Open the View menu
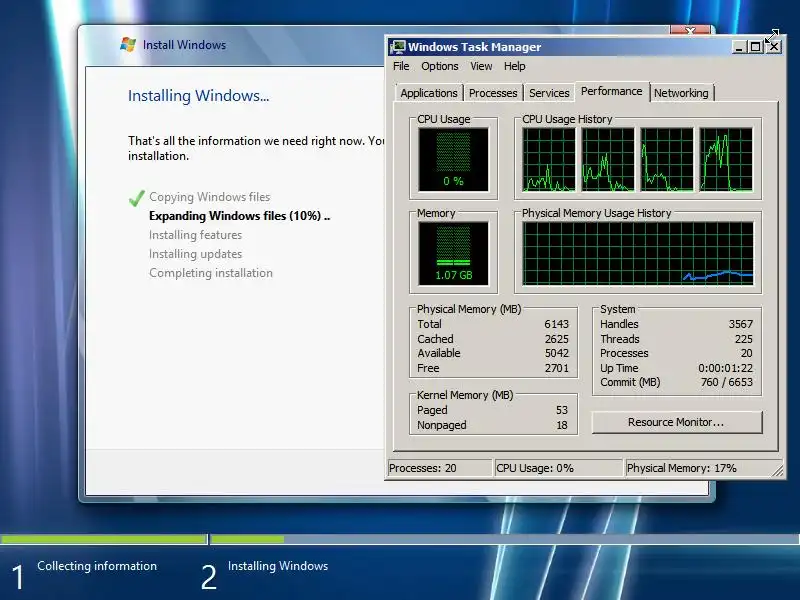 point(481,66)
